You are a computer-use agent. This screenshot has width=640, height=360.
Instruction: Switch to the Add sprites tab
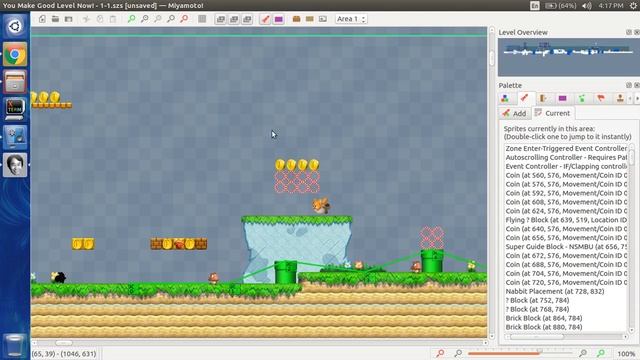point(514,113)
